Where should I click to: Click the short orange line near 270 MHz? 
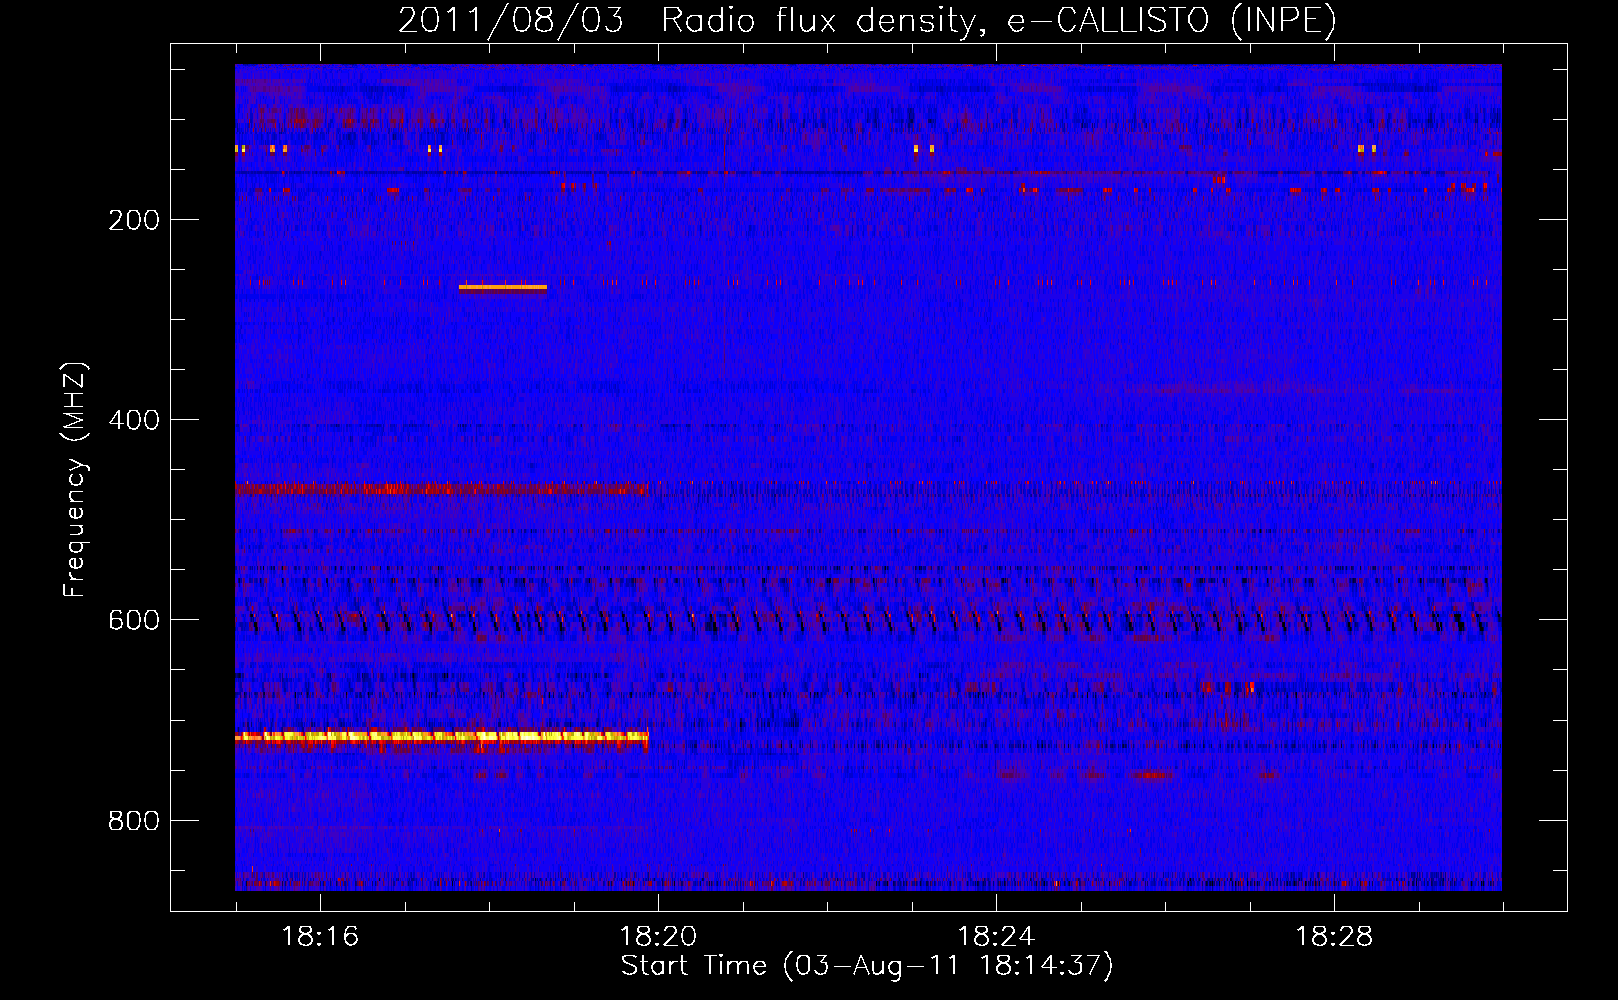[x=503, y=287]
